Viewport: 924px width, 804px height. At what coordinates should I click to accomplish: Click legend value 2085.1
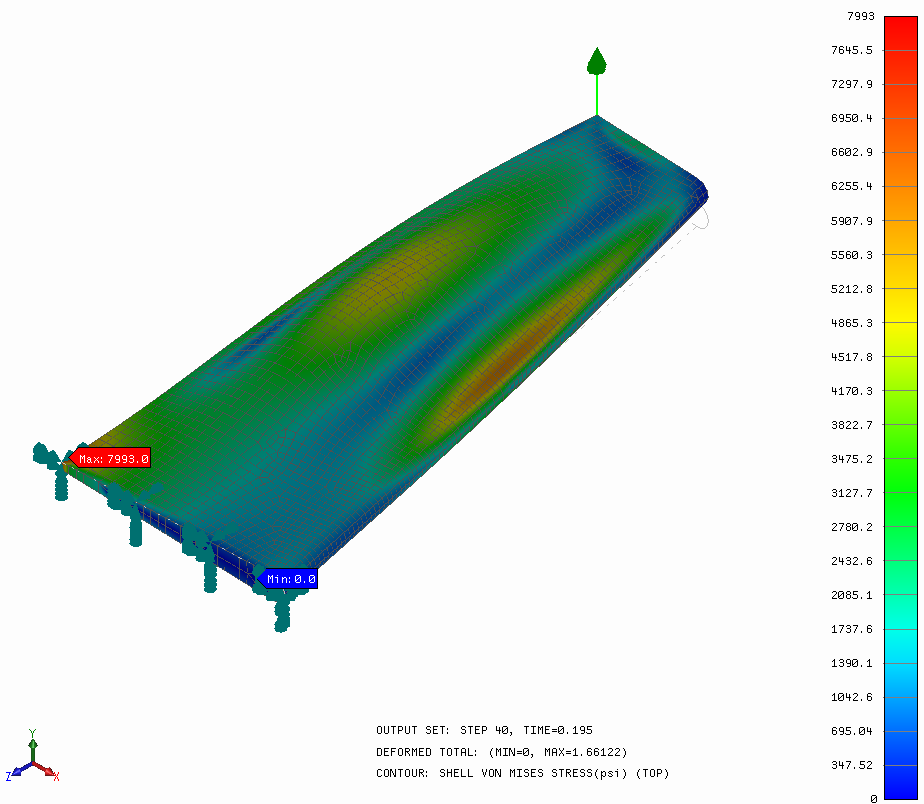(852, 595)
